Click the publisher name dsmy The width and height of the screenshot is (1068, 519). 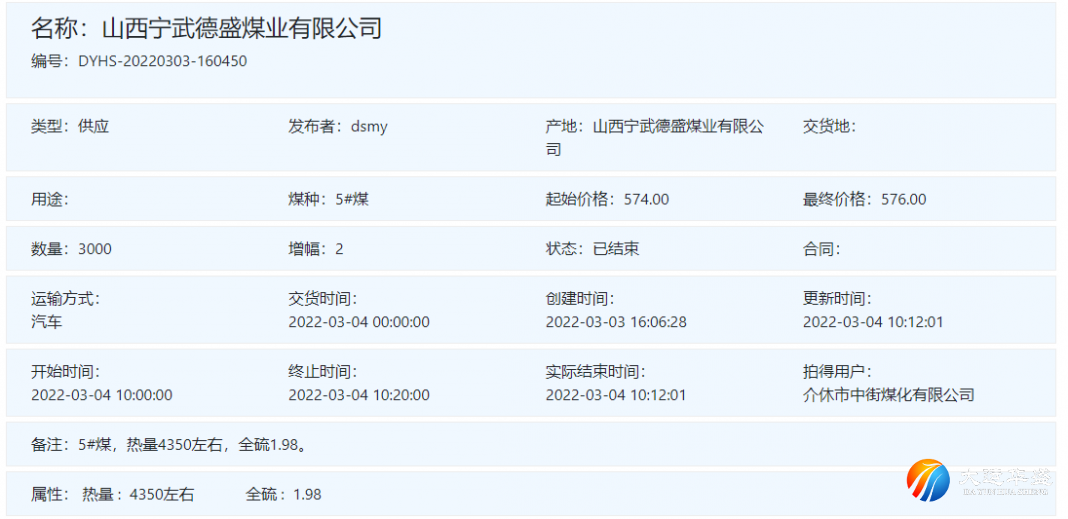372,127
